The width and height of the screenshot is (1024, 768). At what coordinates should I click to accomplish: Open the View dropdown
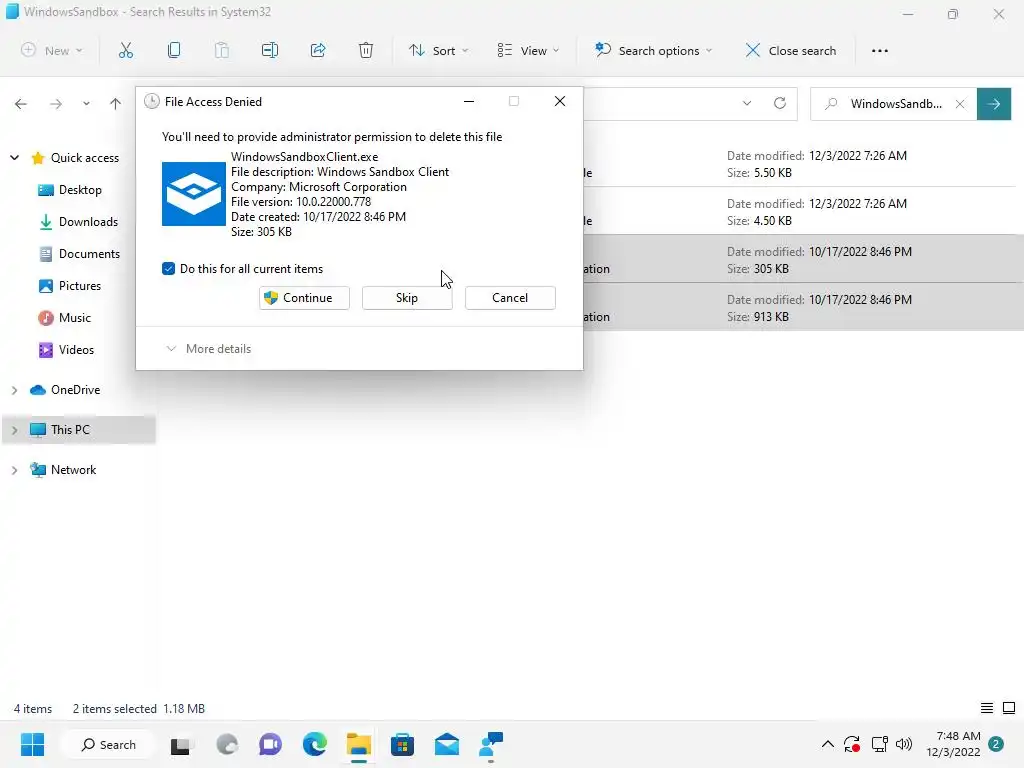pos(528,50)
